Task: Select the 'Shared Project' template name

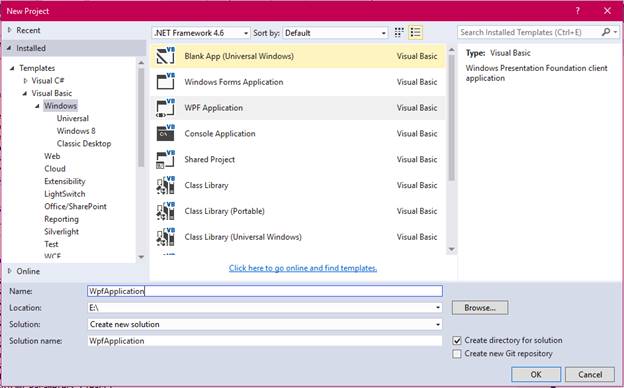Action: [x=210, y=160]
